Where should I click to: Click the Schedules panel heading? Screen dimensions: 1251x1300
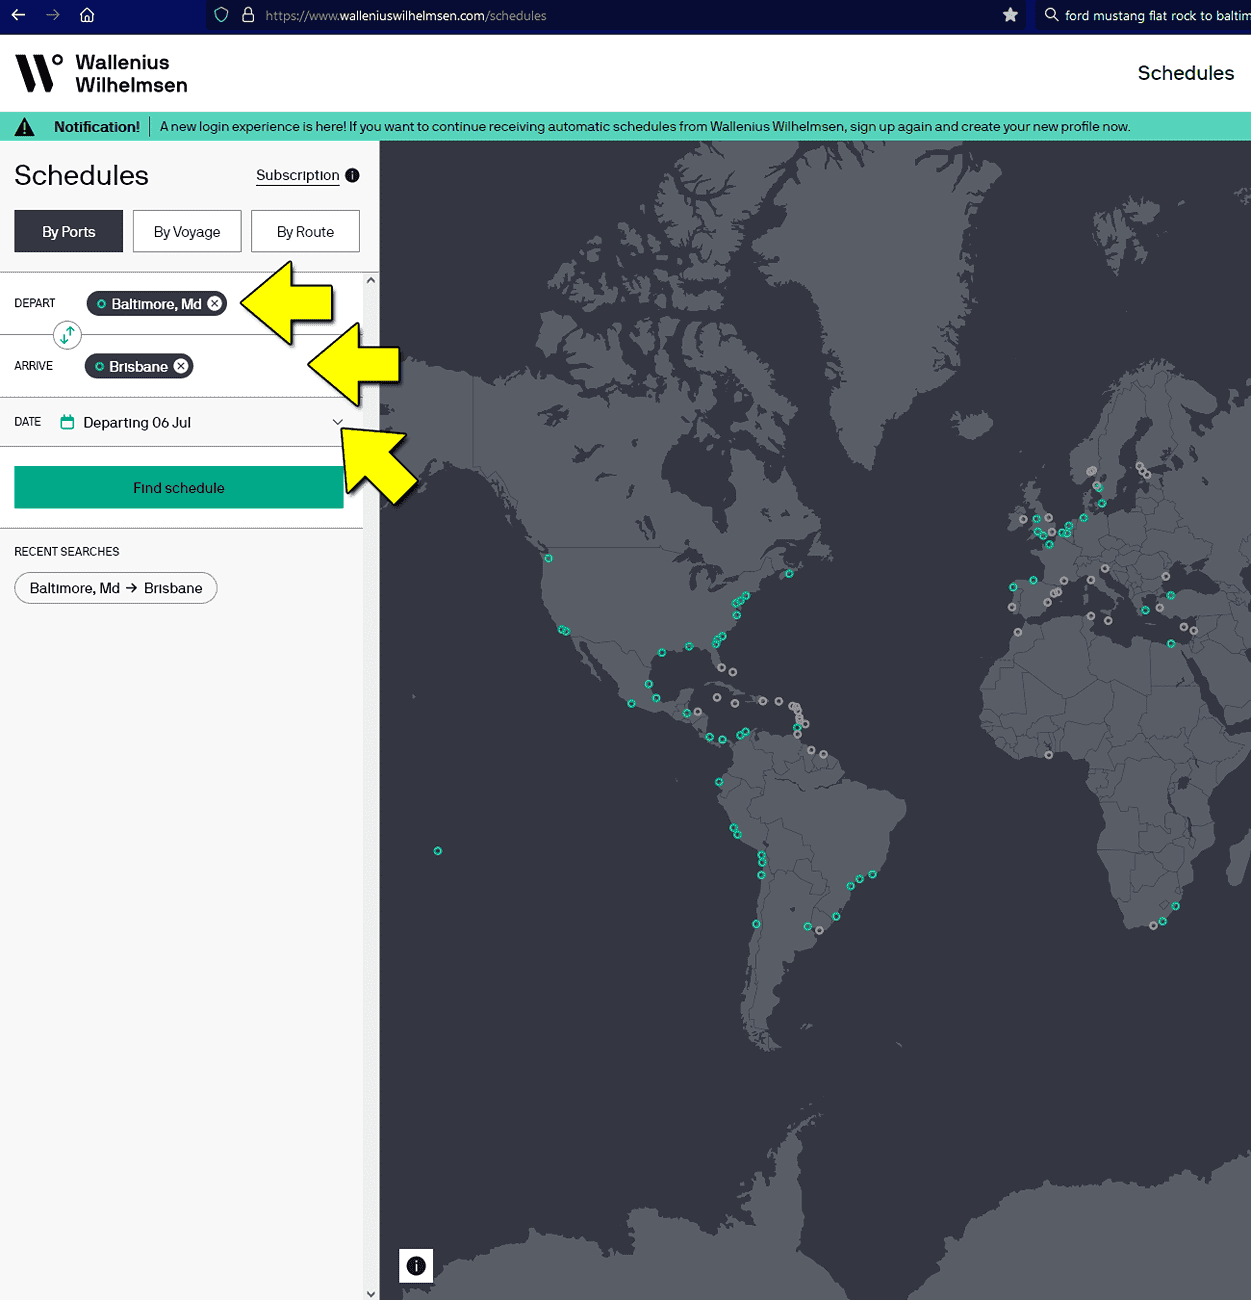tap(81, 175)
